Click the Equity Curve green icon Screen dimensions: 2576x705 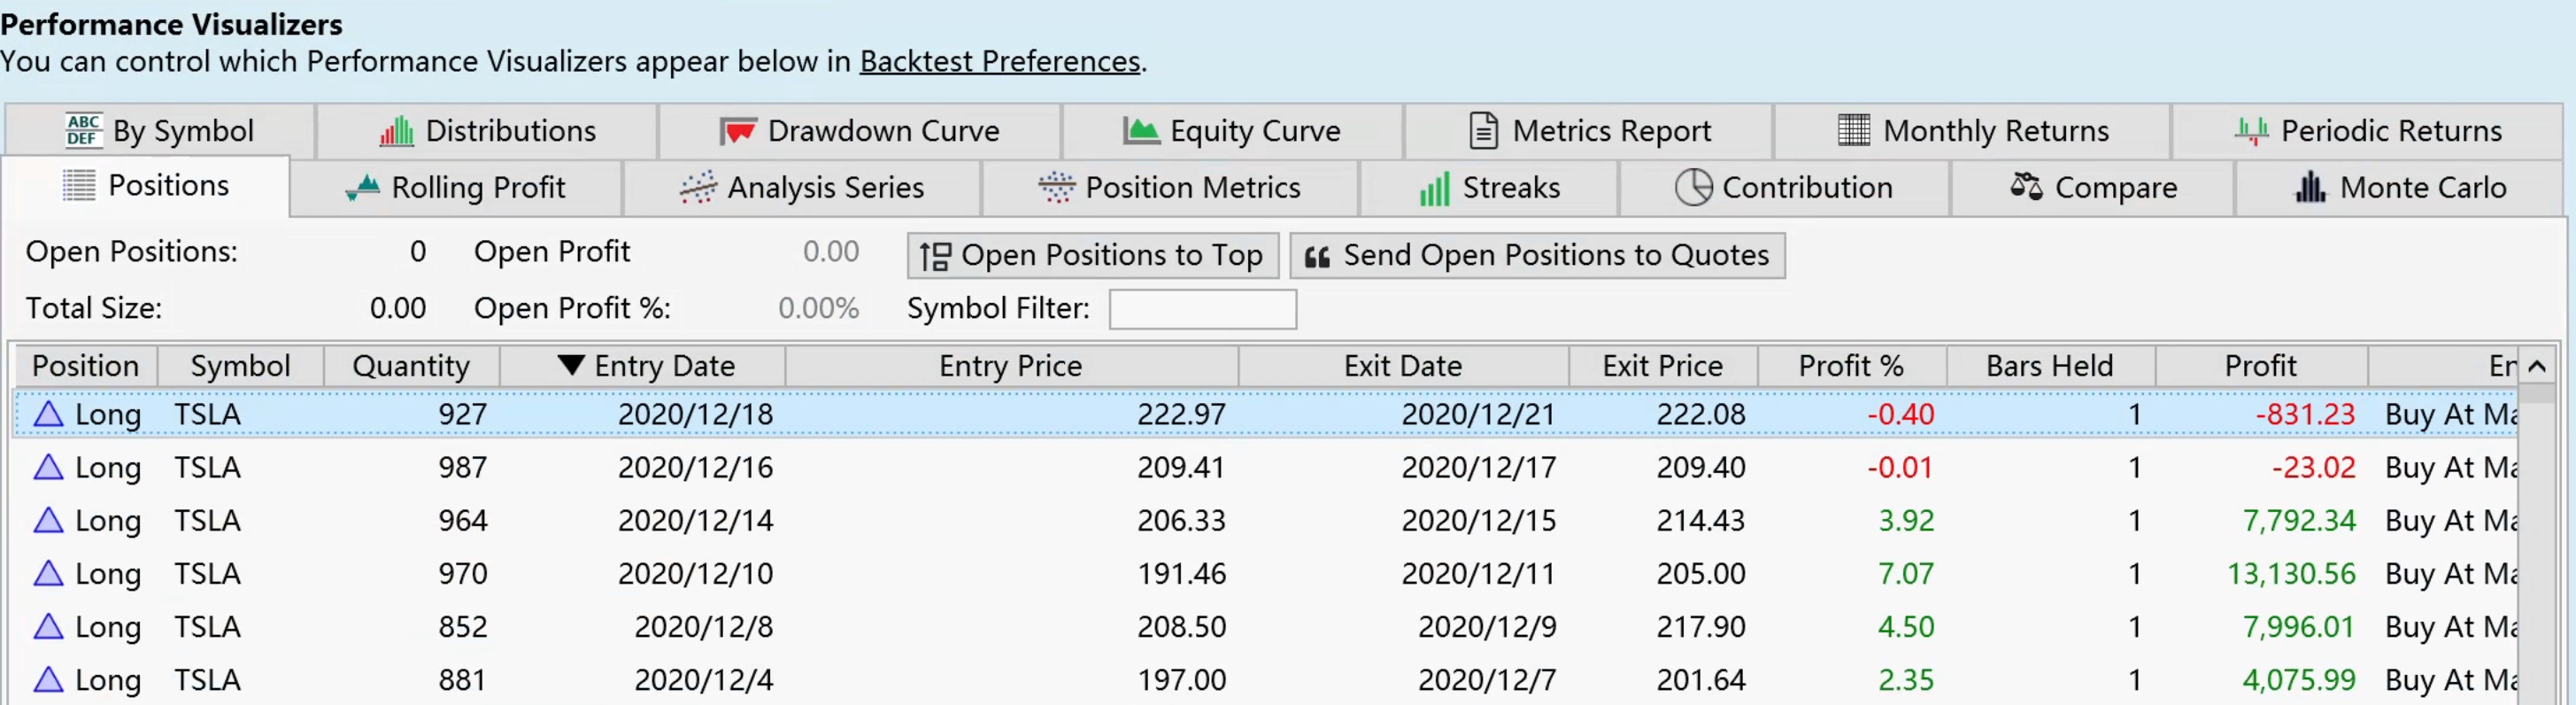(1141, 131)
